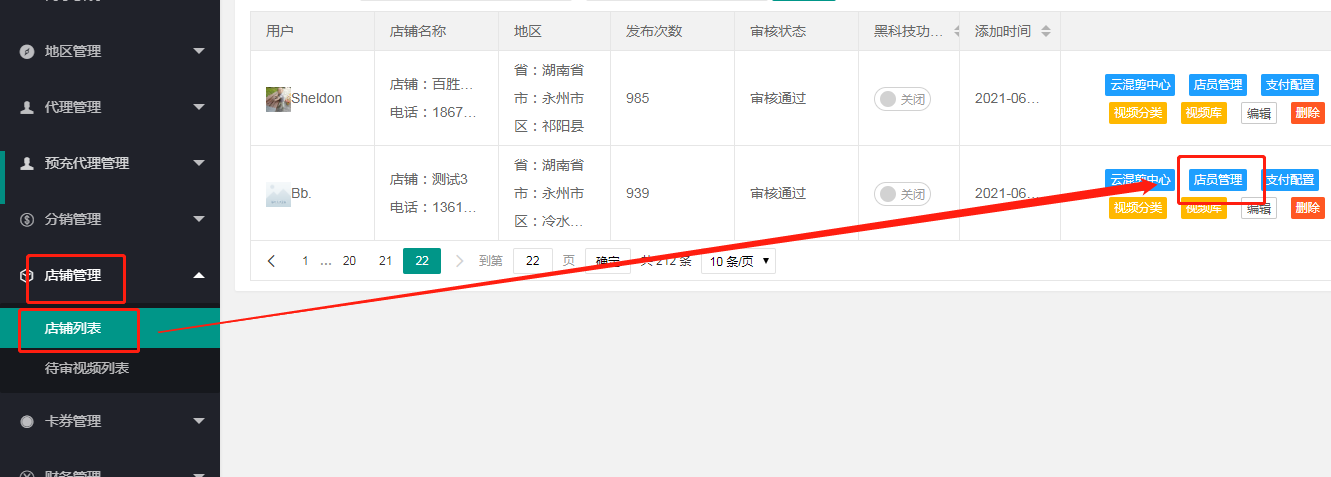Screen dimensions: 1331x477
Task: Click the 地区管理 compass icon in the sidebar
Action: [x=28, y=51]
